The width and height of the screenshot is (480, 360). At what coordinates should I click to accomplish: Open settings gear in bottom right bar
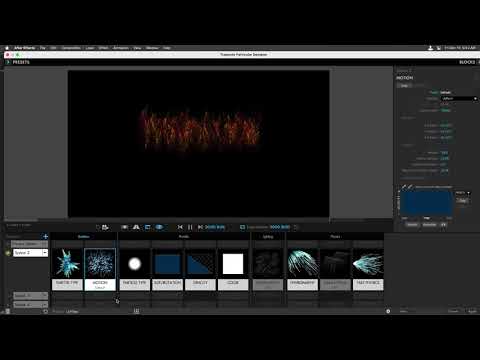point(388,311)
